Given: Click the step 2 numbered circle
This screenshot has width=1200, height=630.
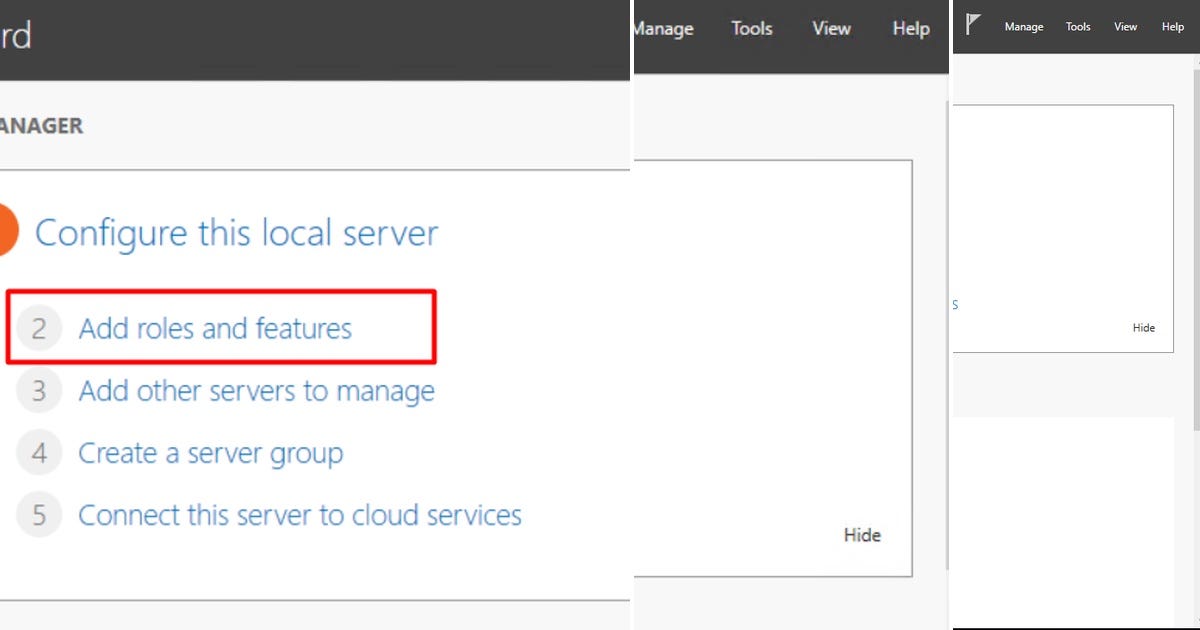Looking at the screenshot, I should [38, 328].
